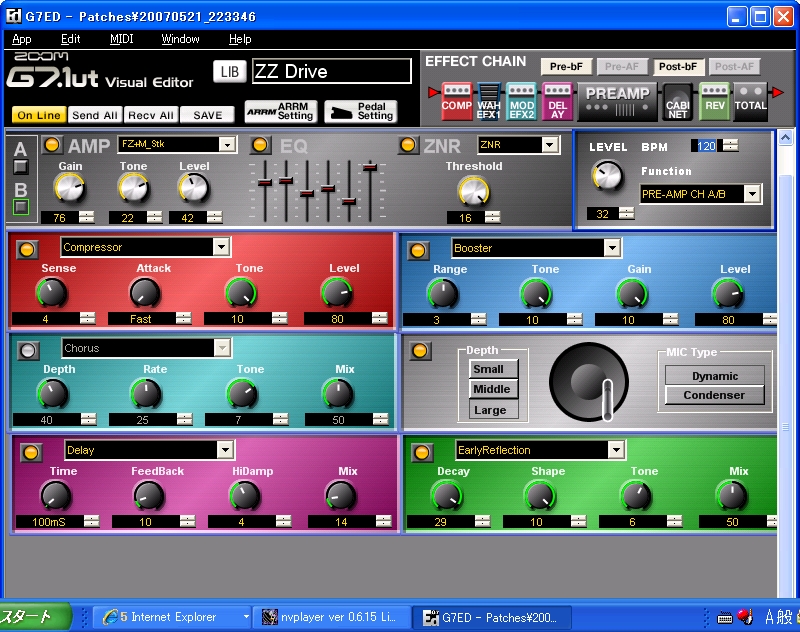The height and width of the screenshot is (632, 800).
Task: Select the WAH EFX1 pedal icon
Action: [x=488, y=101]
